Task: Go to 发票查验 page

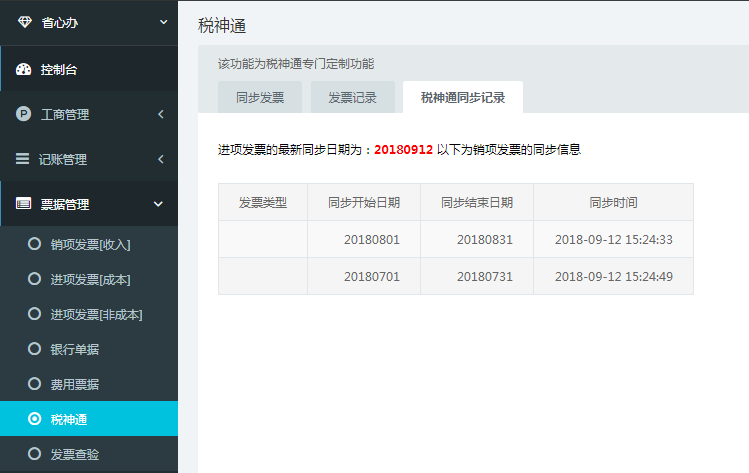Action: click(75, 454)
